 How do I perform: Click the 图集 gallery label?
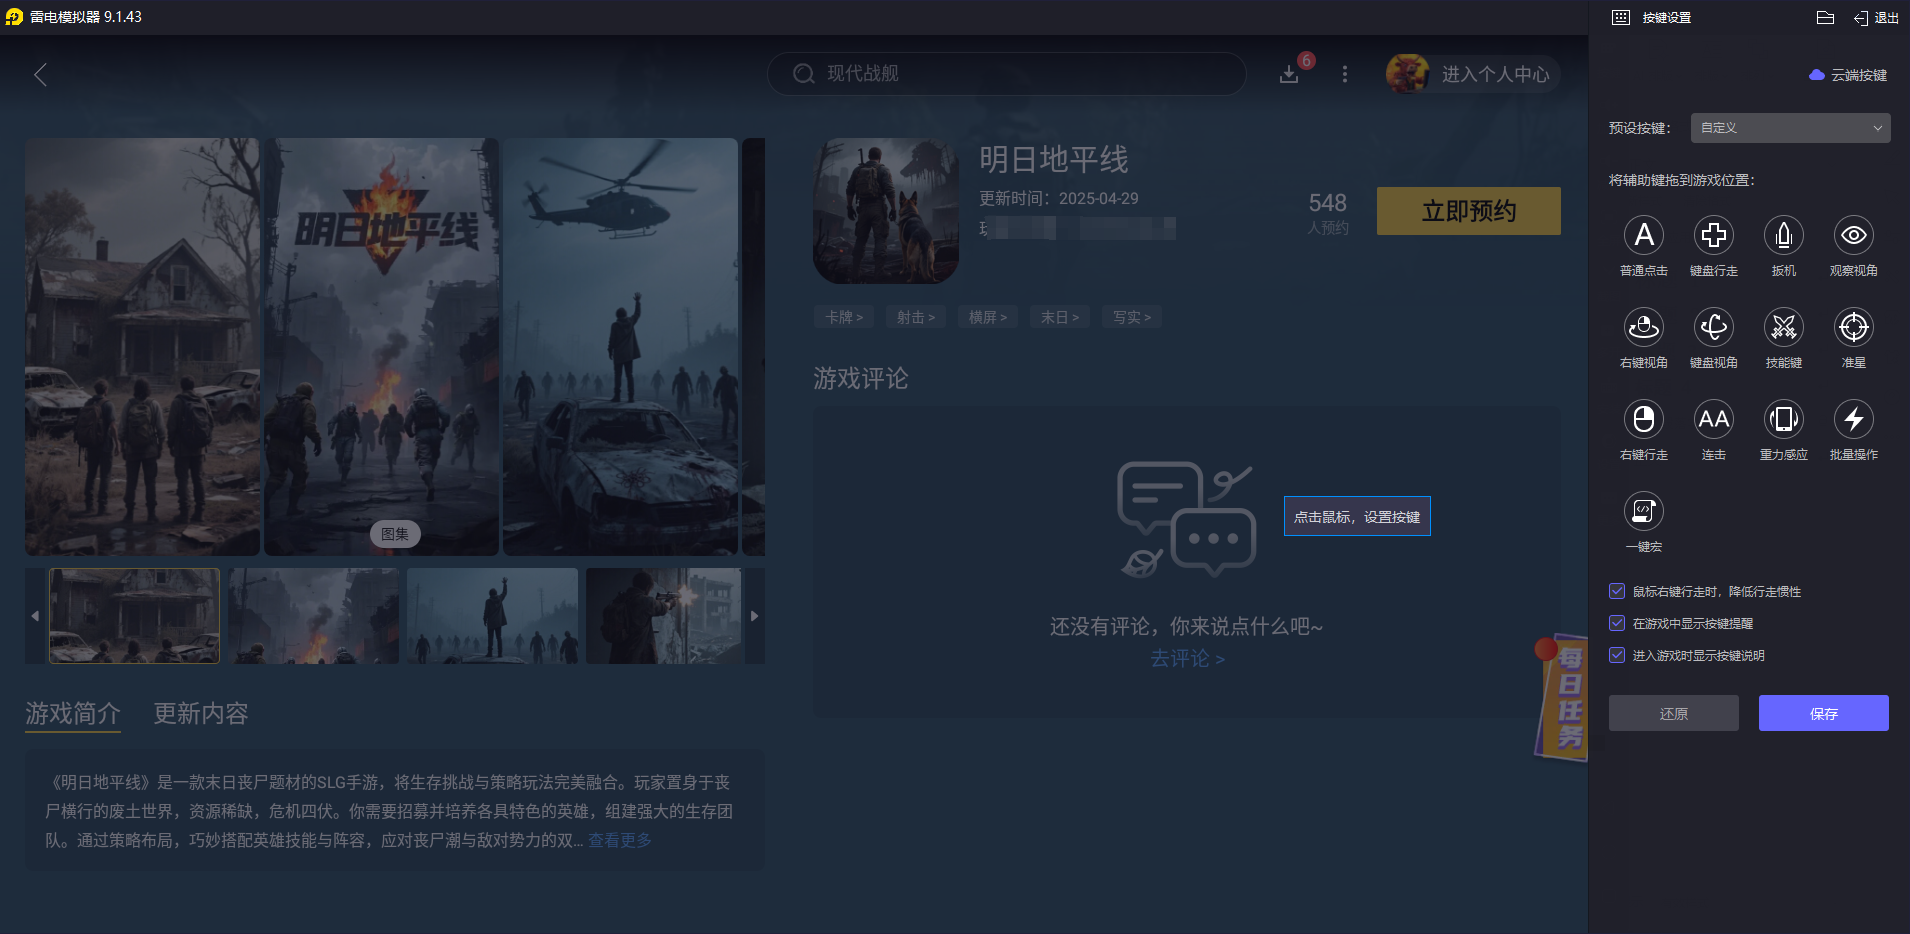point(395,534)
